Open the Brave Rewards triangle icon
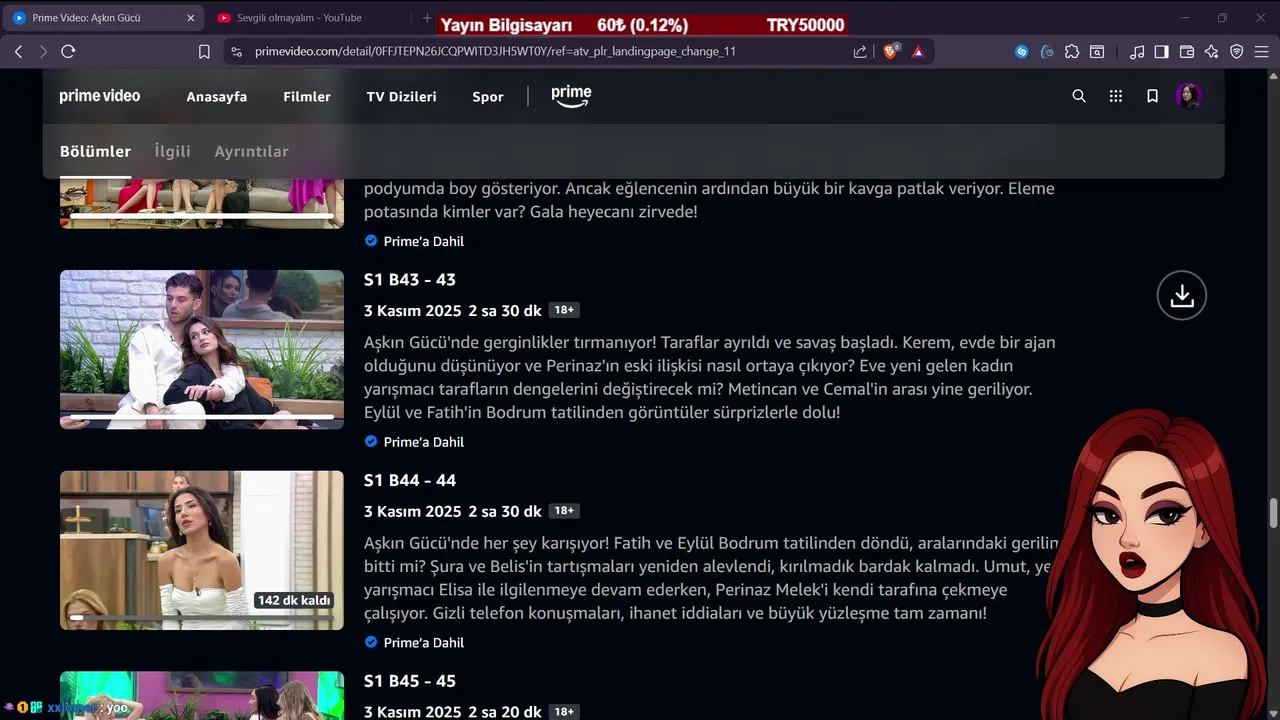This screenshot has height=720, width=1280. (918, 51)
